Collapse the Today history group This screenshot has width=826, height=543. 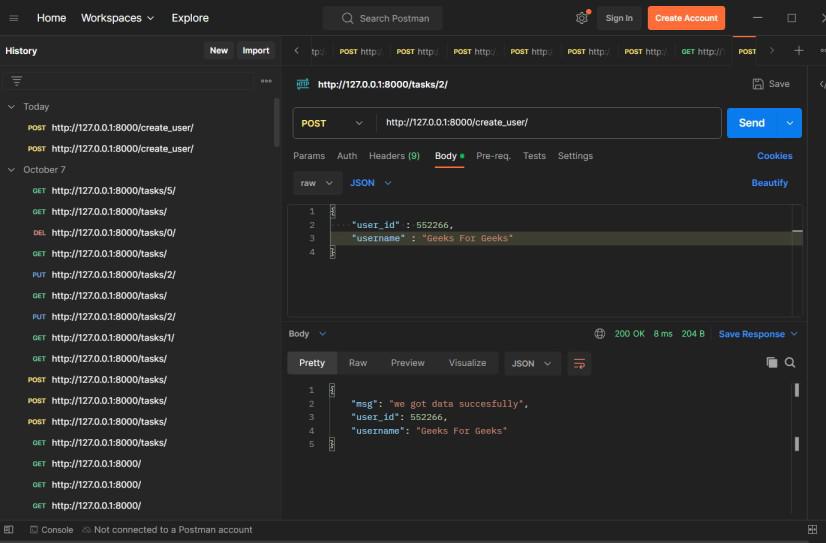click(x=12, y=107)
